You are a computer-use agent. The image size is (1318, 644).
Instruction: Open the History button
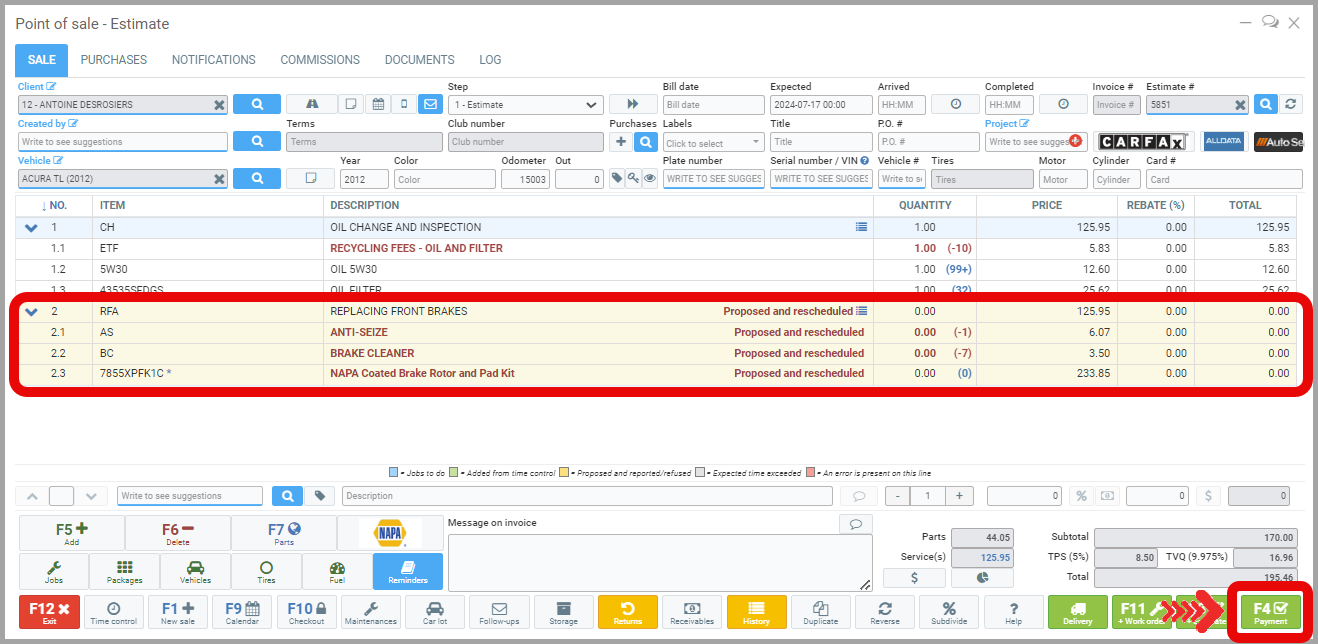pyautogui.click(x=756, y=612)
